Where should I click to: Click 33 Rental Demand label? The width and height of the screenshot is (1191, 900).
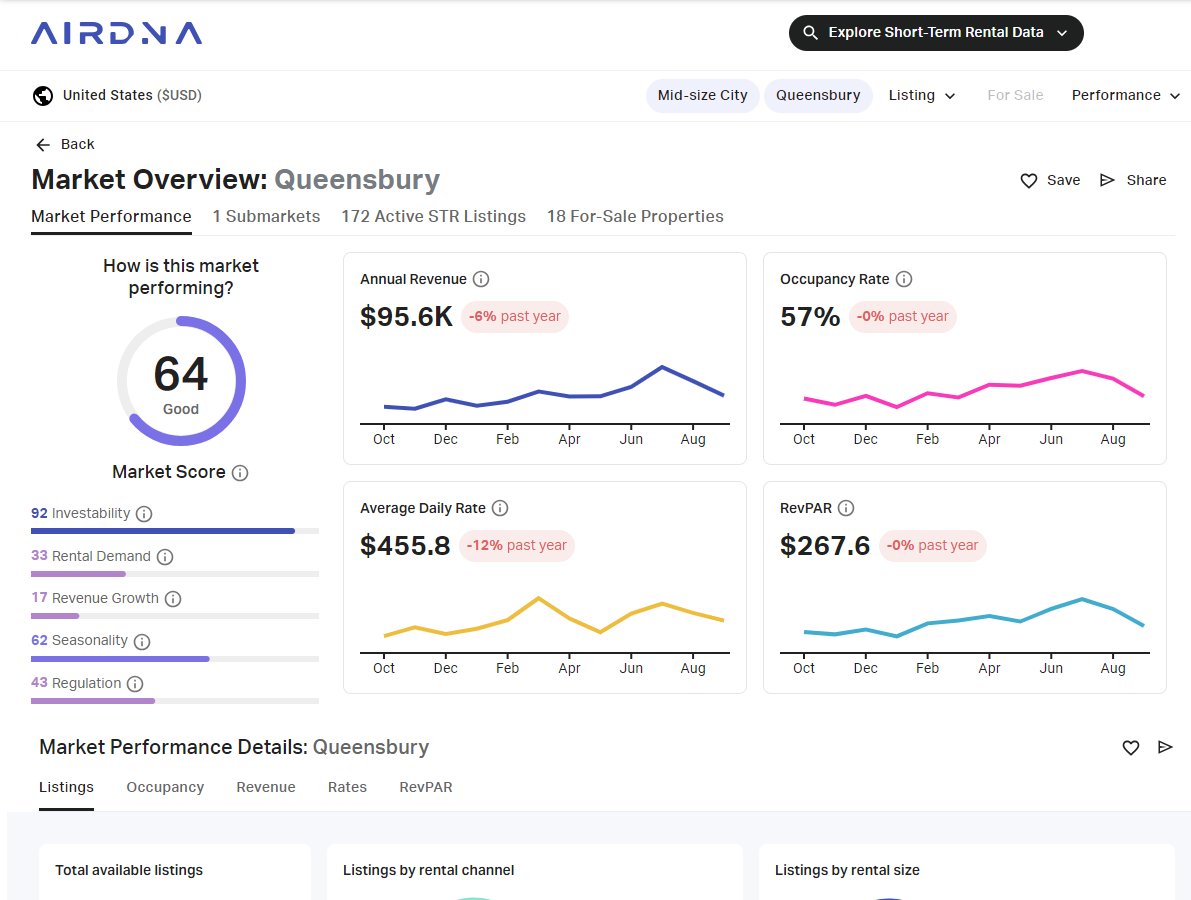point(91,556)
